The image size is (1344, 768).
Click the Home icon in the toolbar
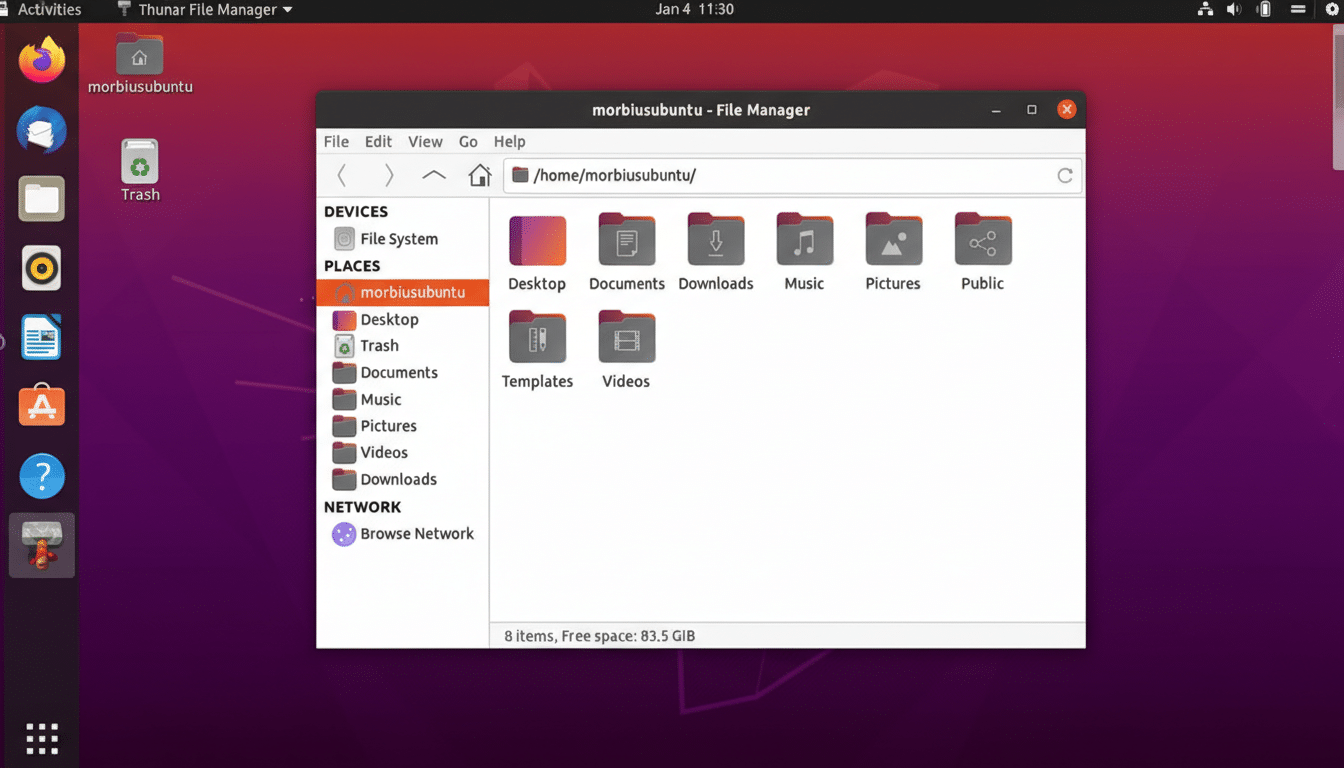coord(479,174)
